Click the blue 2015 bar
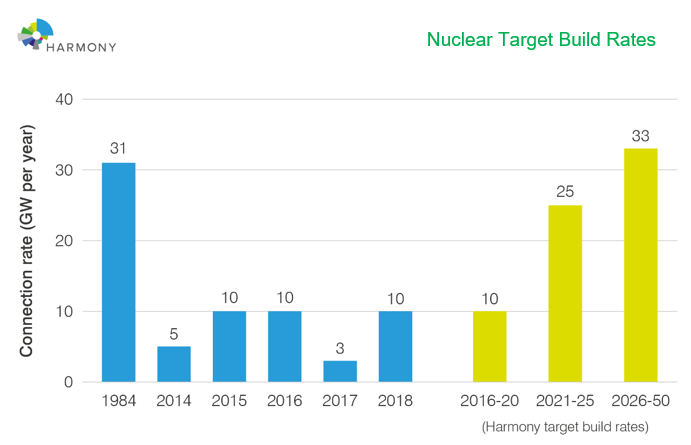 [229, 346]
